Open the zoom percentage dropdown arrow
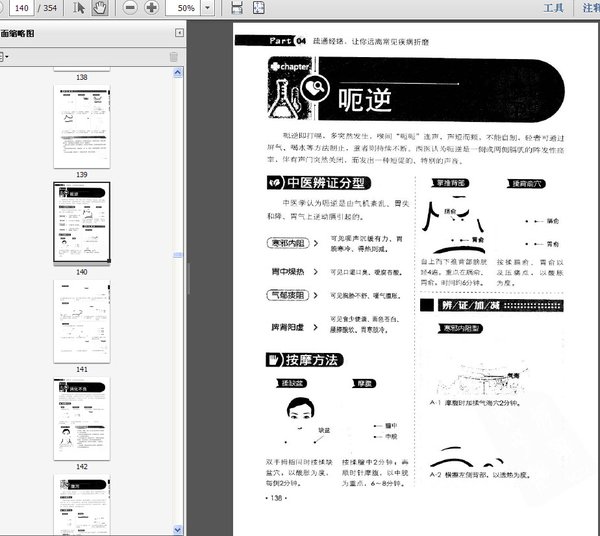This screenshot has height=536, width=600. click(208, 8)
